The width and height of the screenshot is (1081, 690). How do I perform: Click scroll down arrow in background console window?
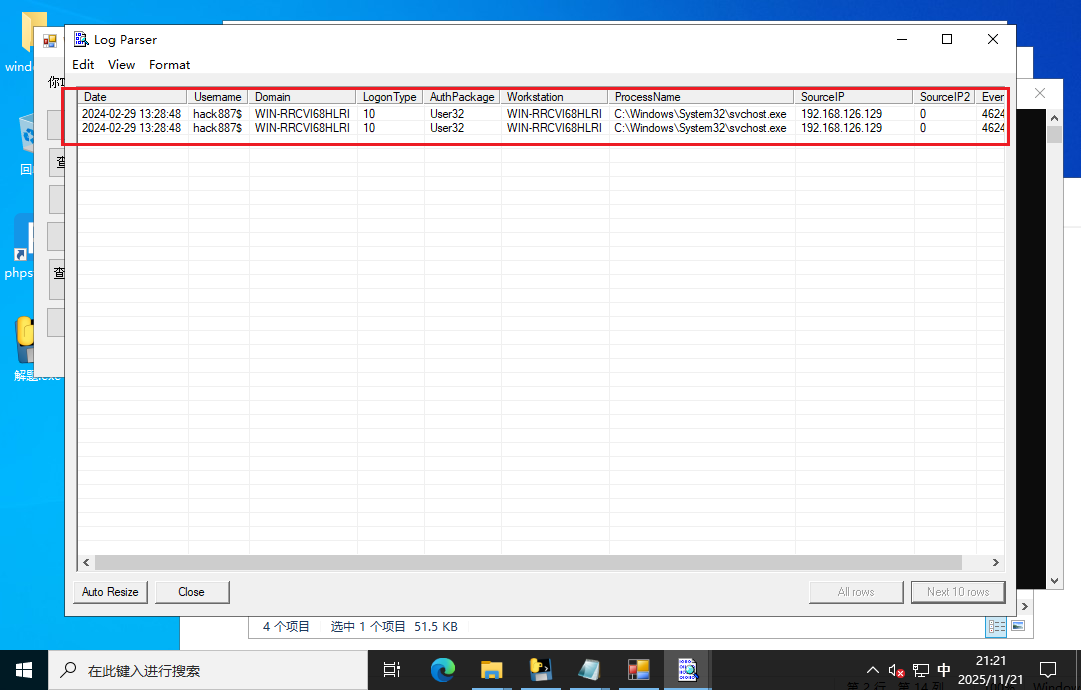tap(1054, 581)
